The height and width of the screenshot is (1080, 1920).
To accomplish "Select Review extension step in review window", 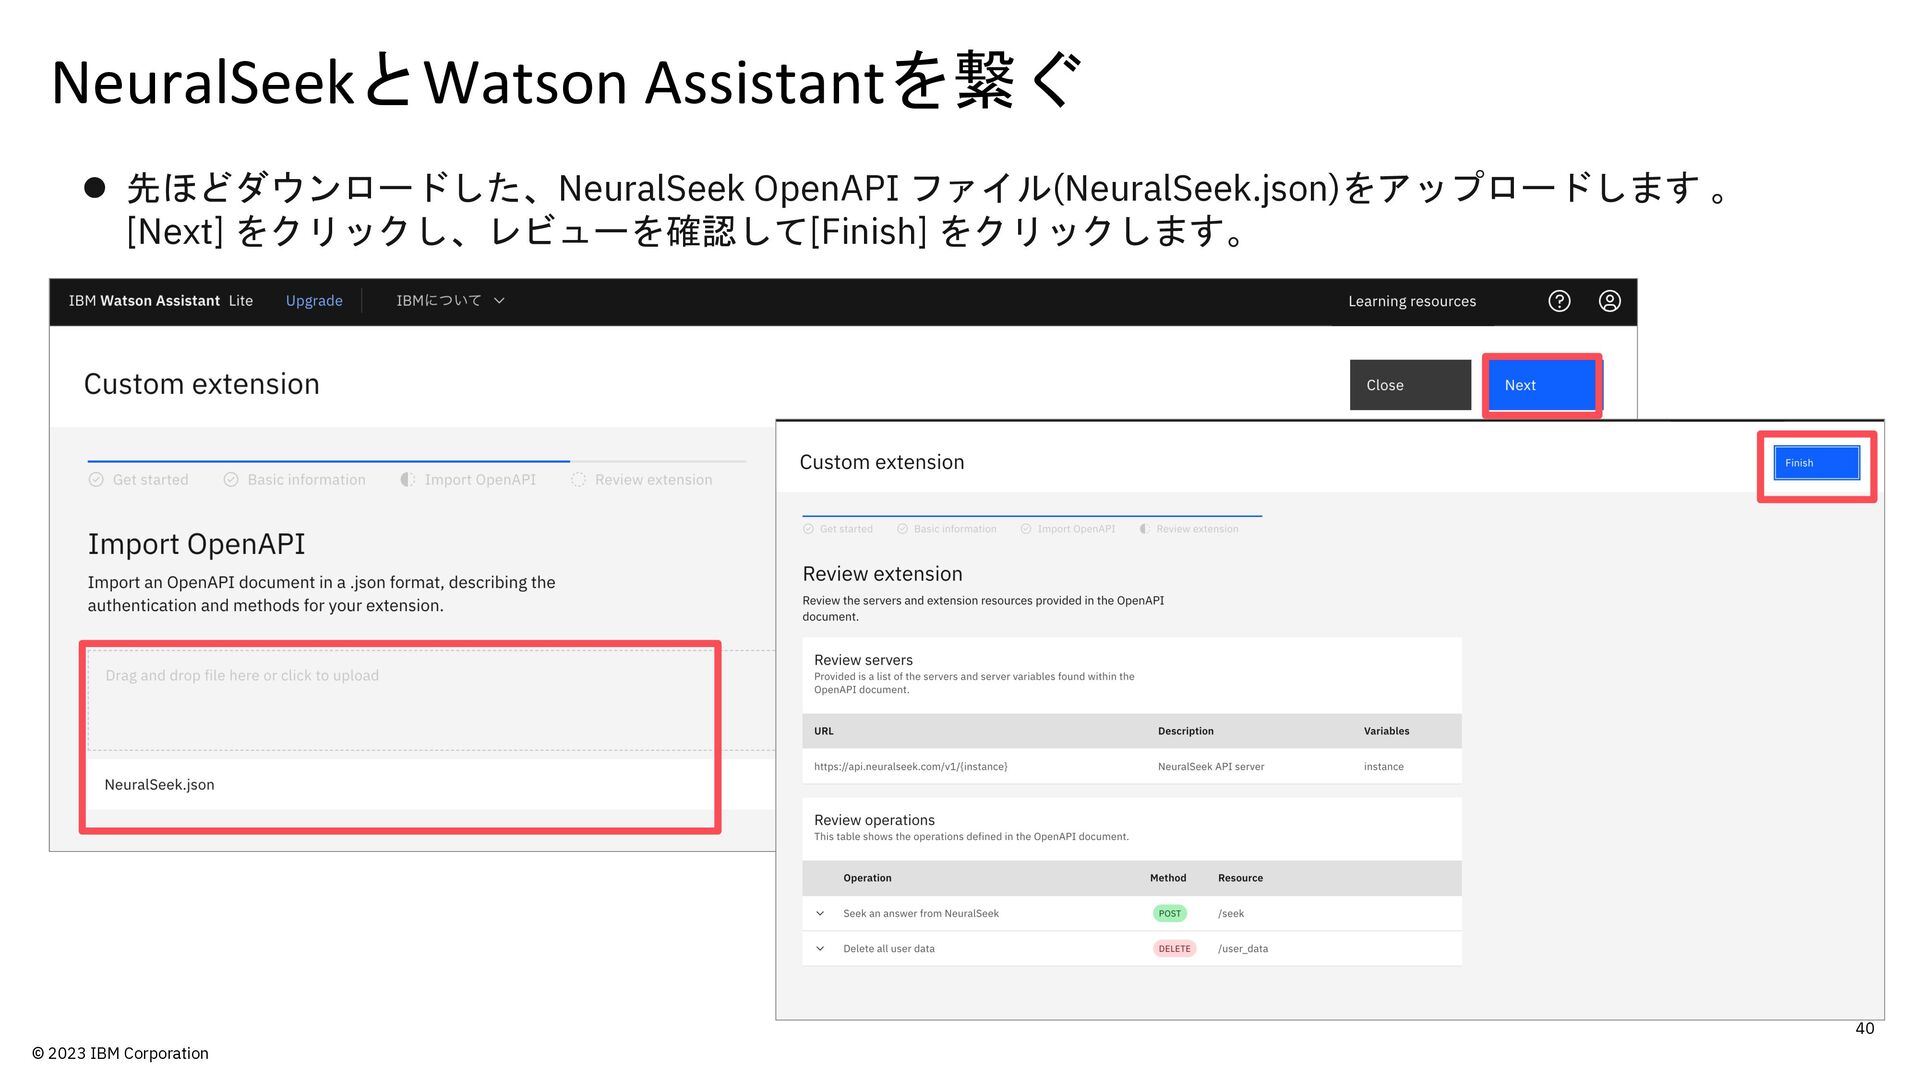I will (1189, 529).
